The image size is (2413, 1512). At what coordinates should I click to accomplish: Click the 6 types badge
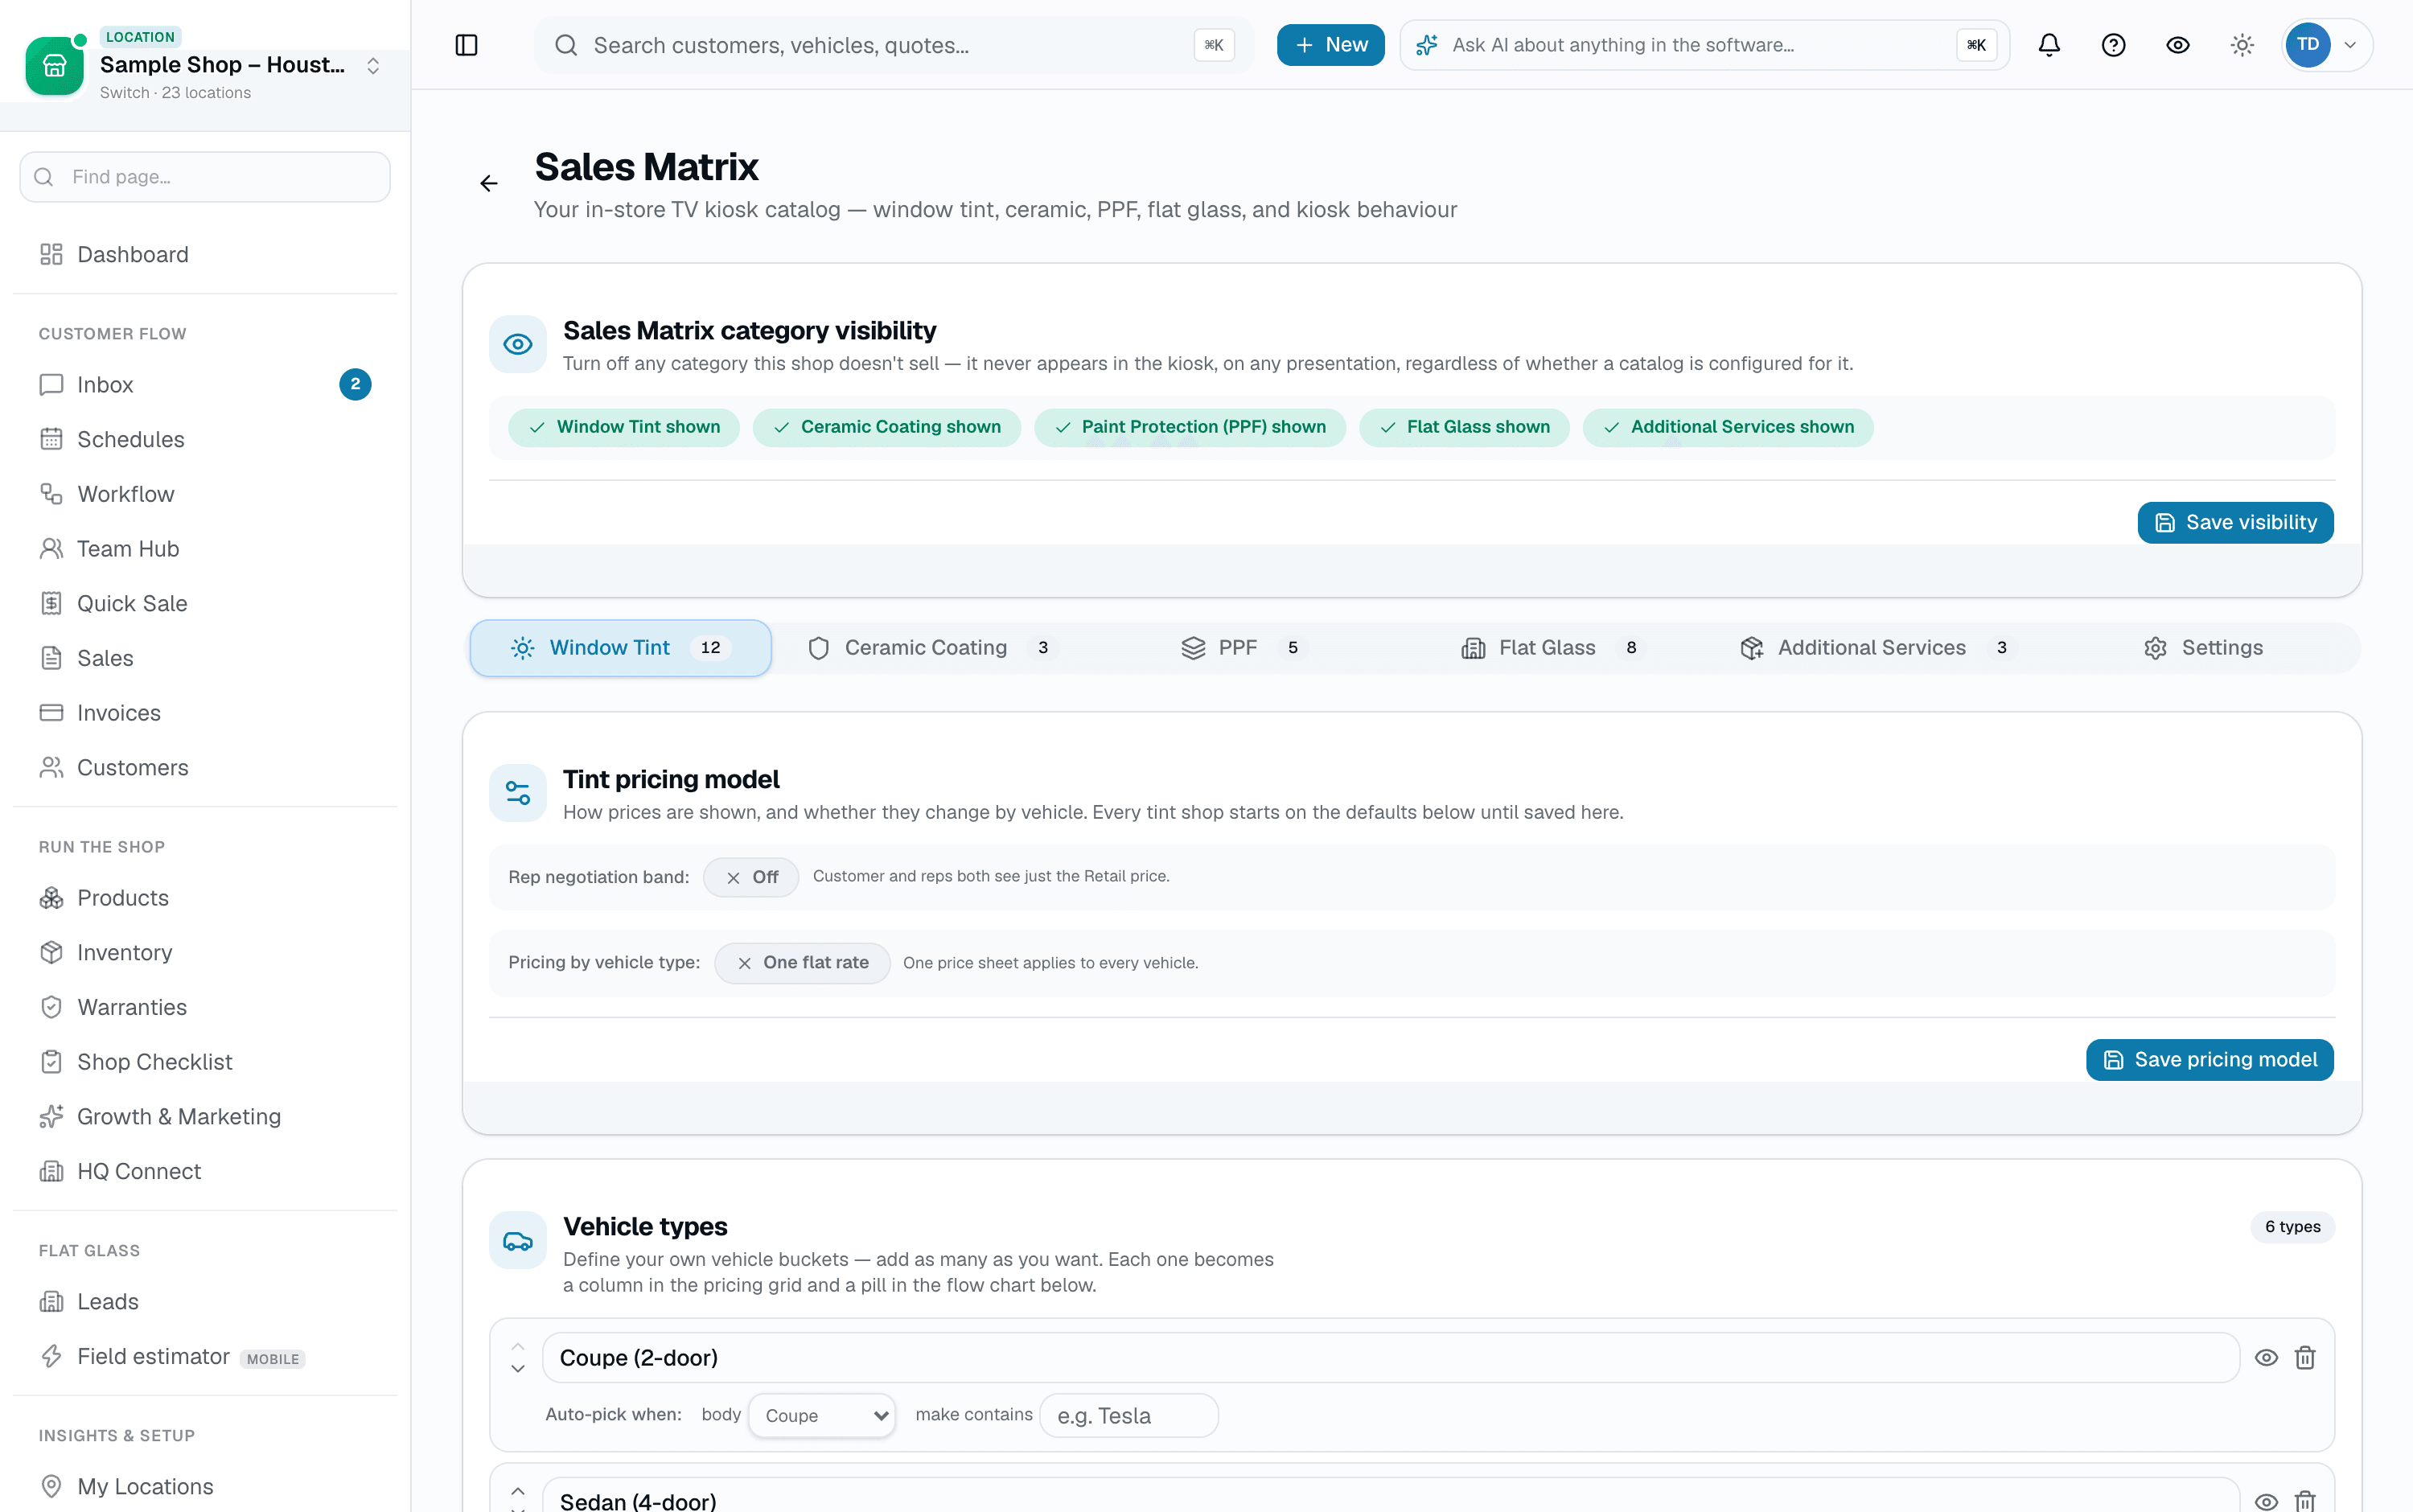(x=2292, y=1227)
